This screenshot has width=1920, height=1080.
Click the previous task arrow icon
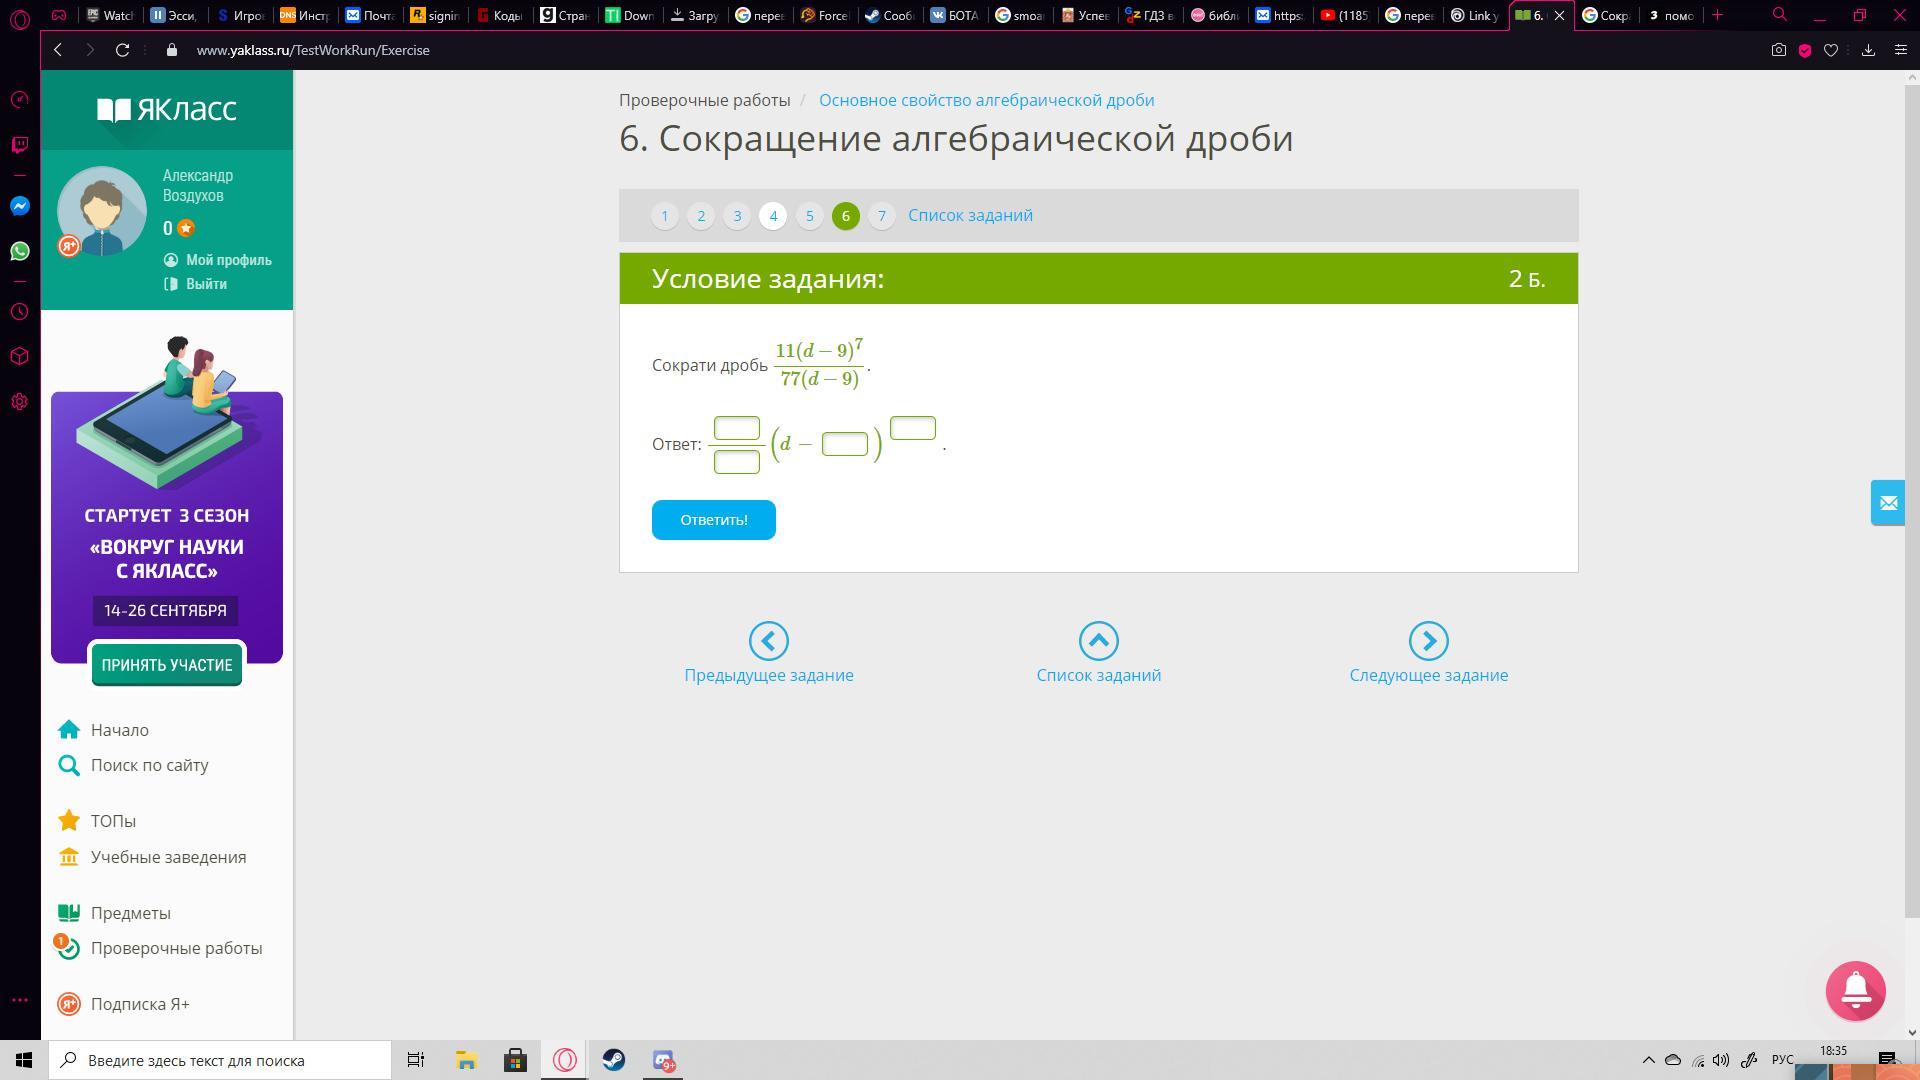tap(768, 641)
